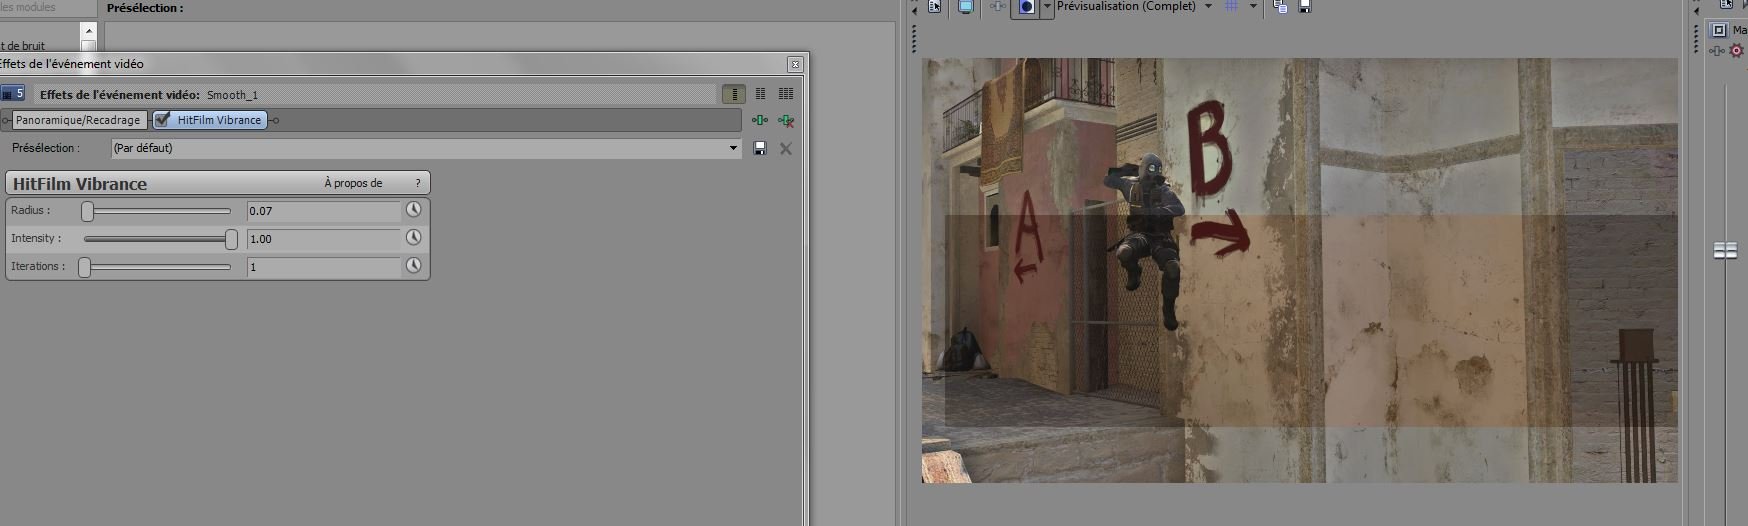Show the overlays grid icon

(x=1231, y=6)
